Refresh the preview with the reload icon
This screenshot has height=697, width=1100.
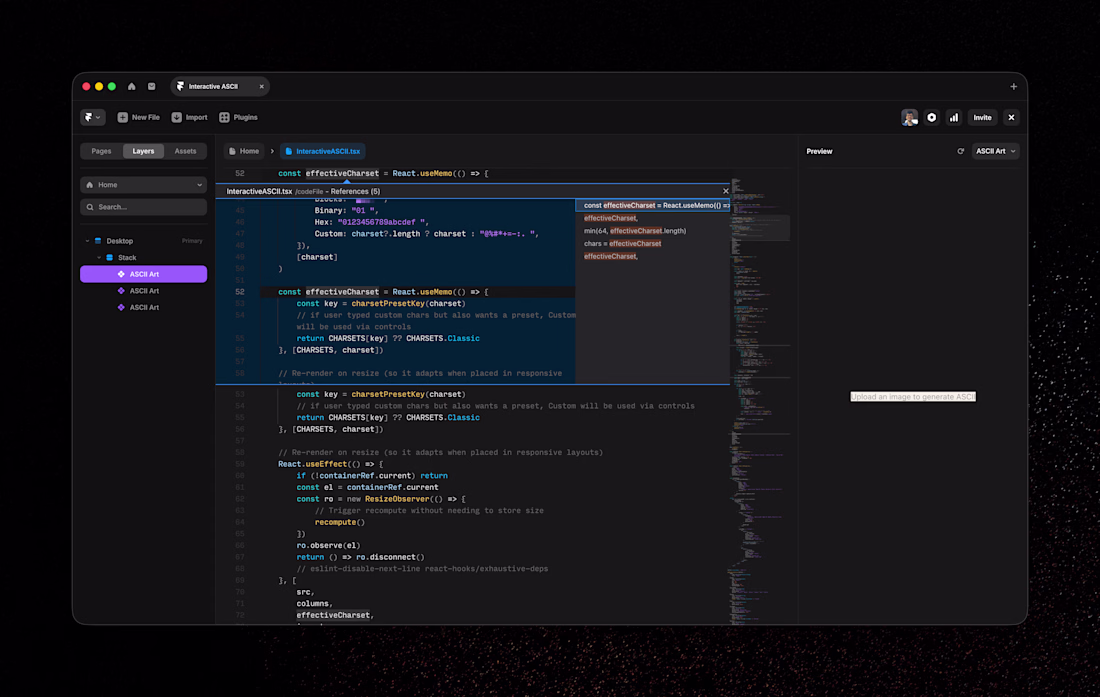click(960, 151)
